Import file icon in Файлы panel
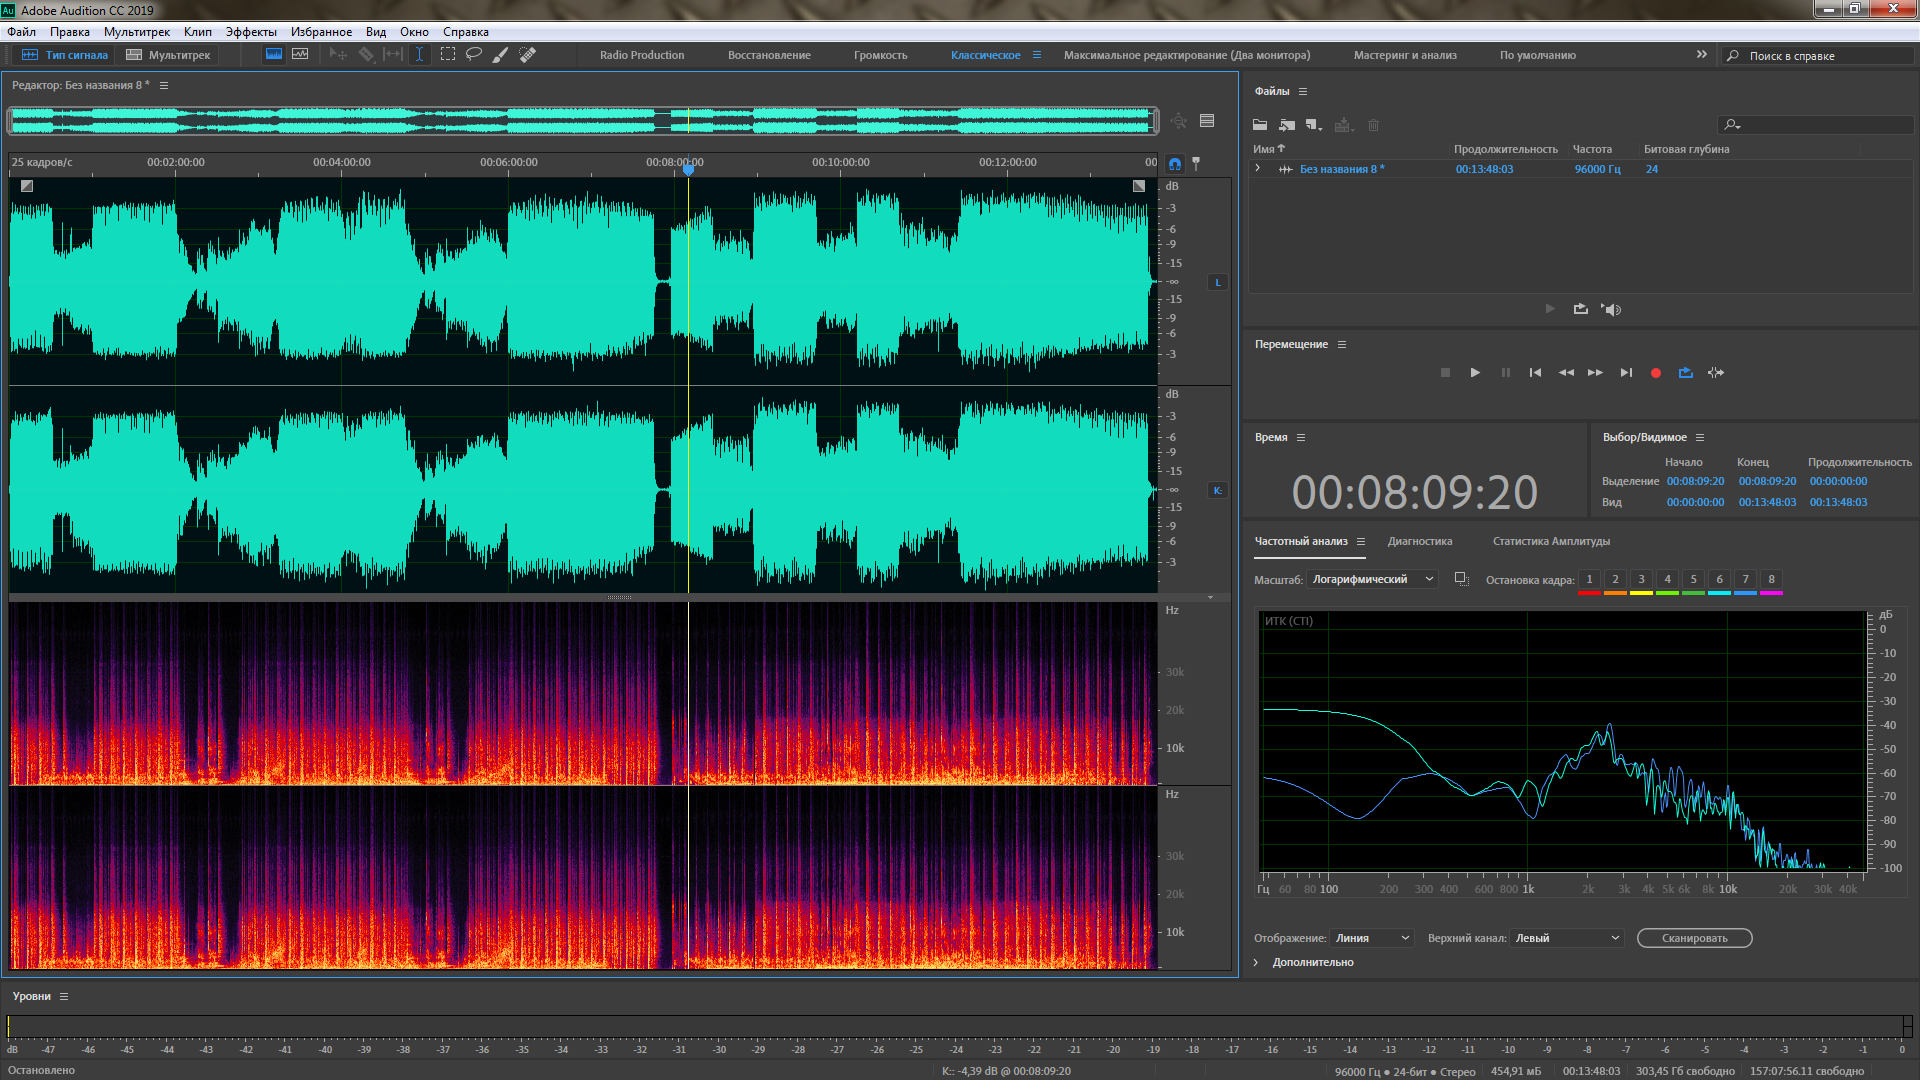1920x1080 pixels. coord(1287,125)
